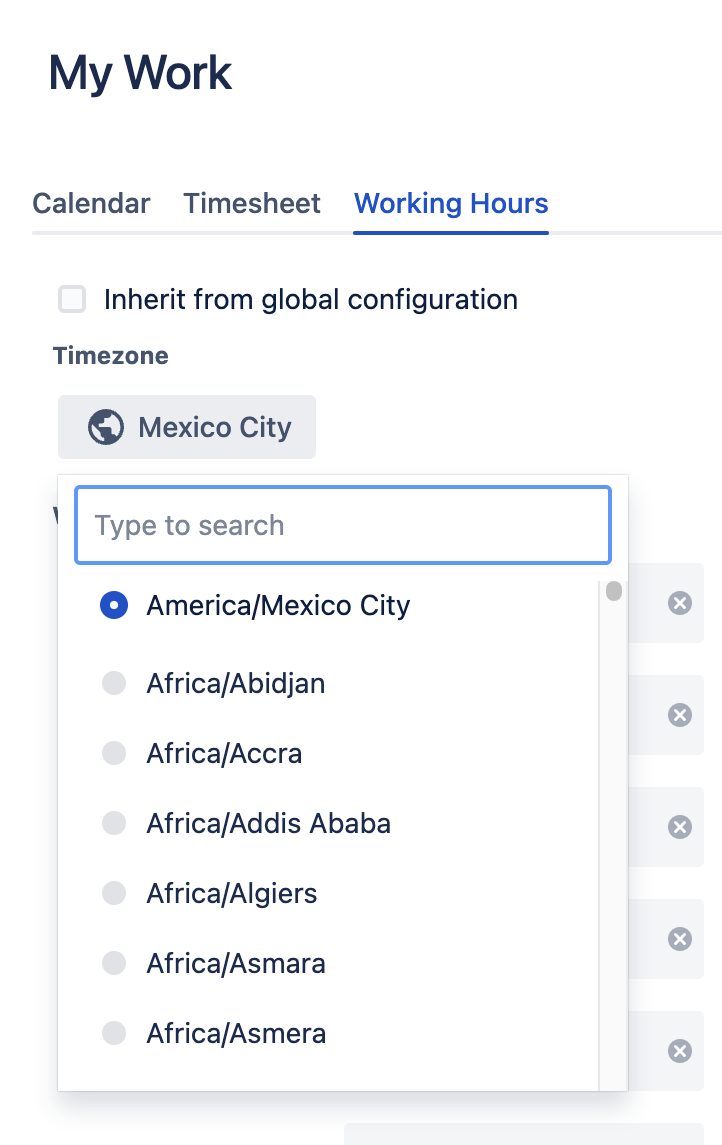Remove the fifth row with x icon
This screenshot has width=722, height=1145.
click(680, 1051)
